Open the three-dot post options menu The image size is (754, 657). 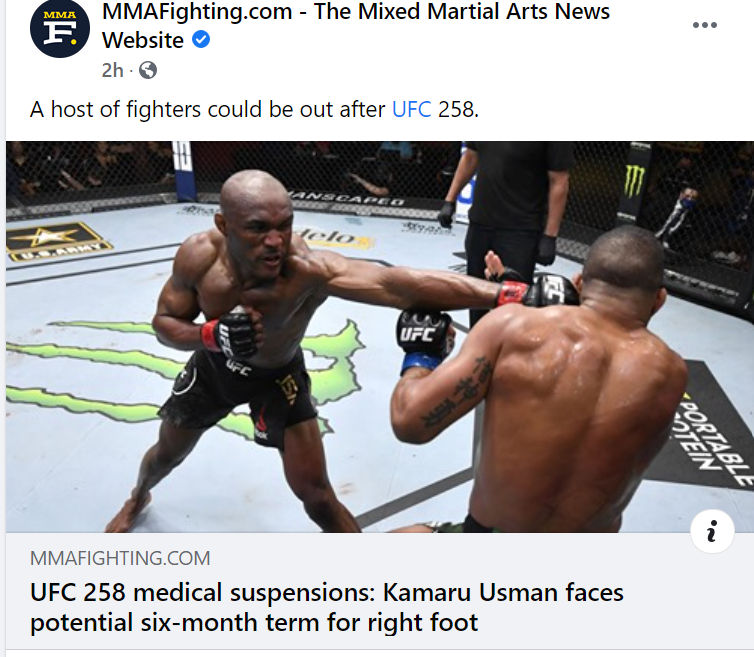704,25
